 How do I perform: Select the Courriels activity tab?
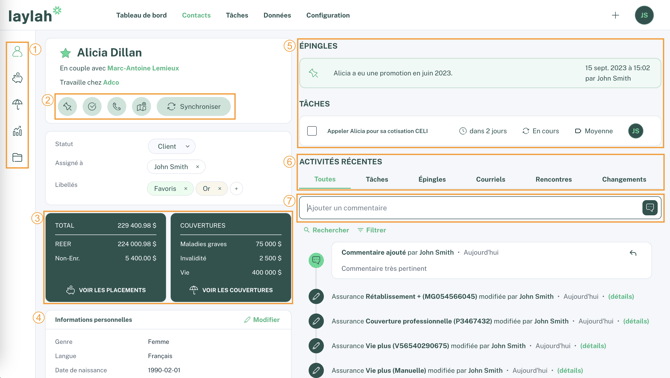pyautogui.click(x=491, y=179)
